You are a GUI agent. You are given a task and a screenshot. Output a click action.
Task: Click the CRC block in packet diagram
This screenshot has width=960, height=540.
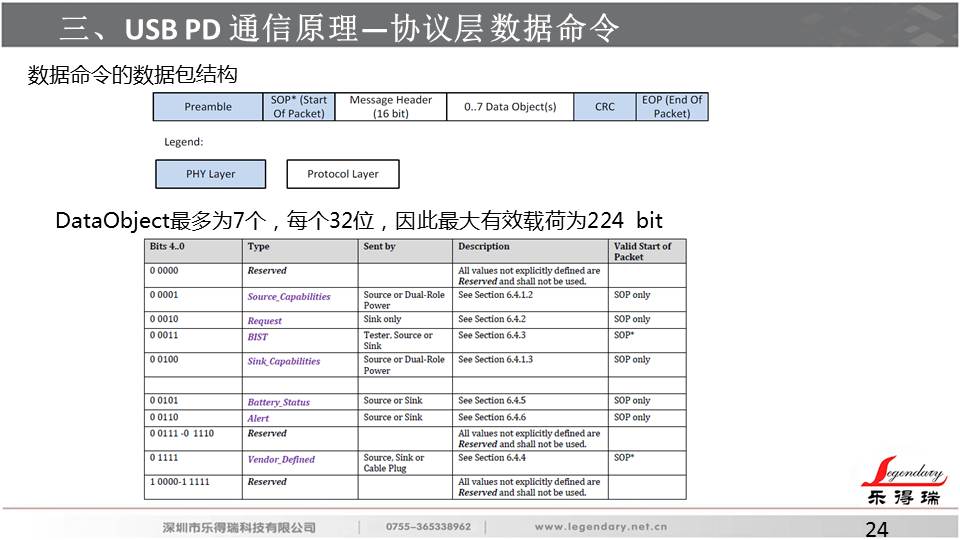605,107
